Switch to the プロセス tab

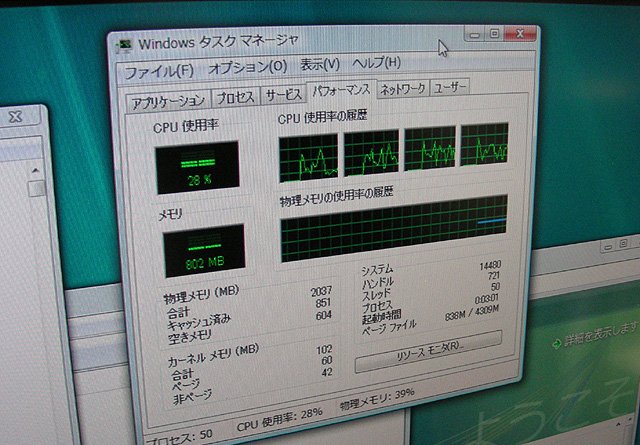click(x=236, y=98)
